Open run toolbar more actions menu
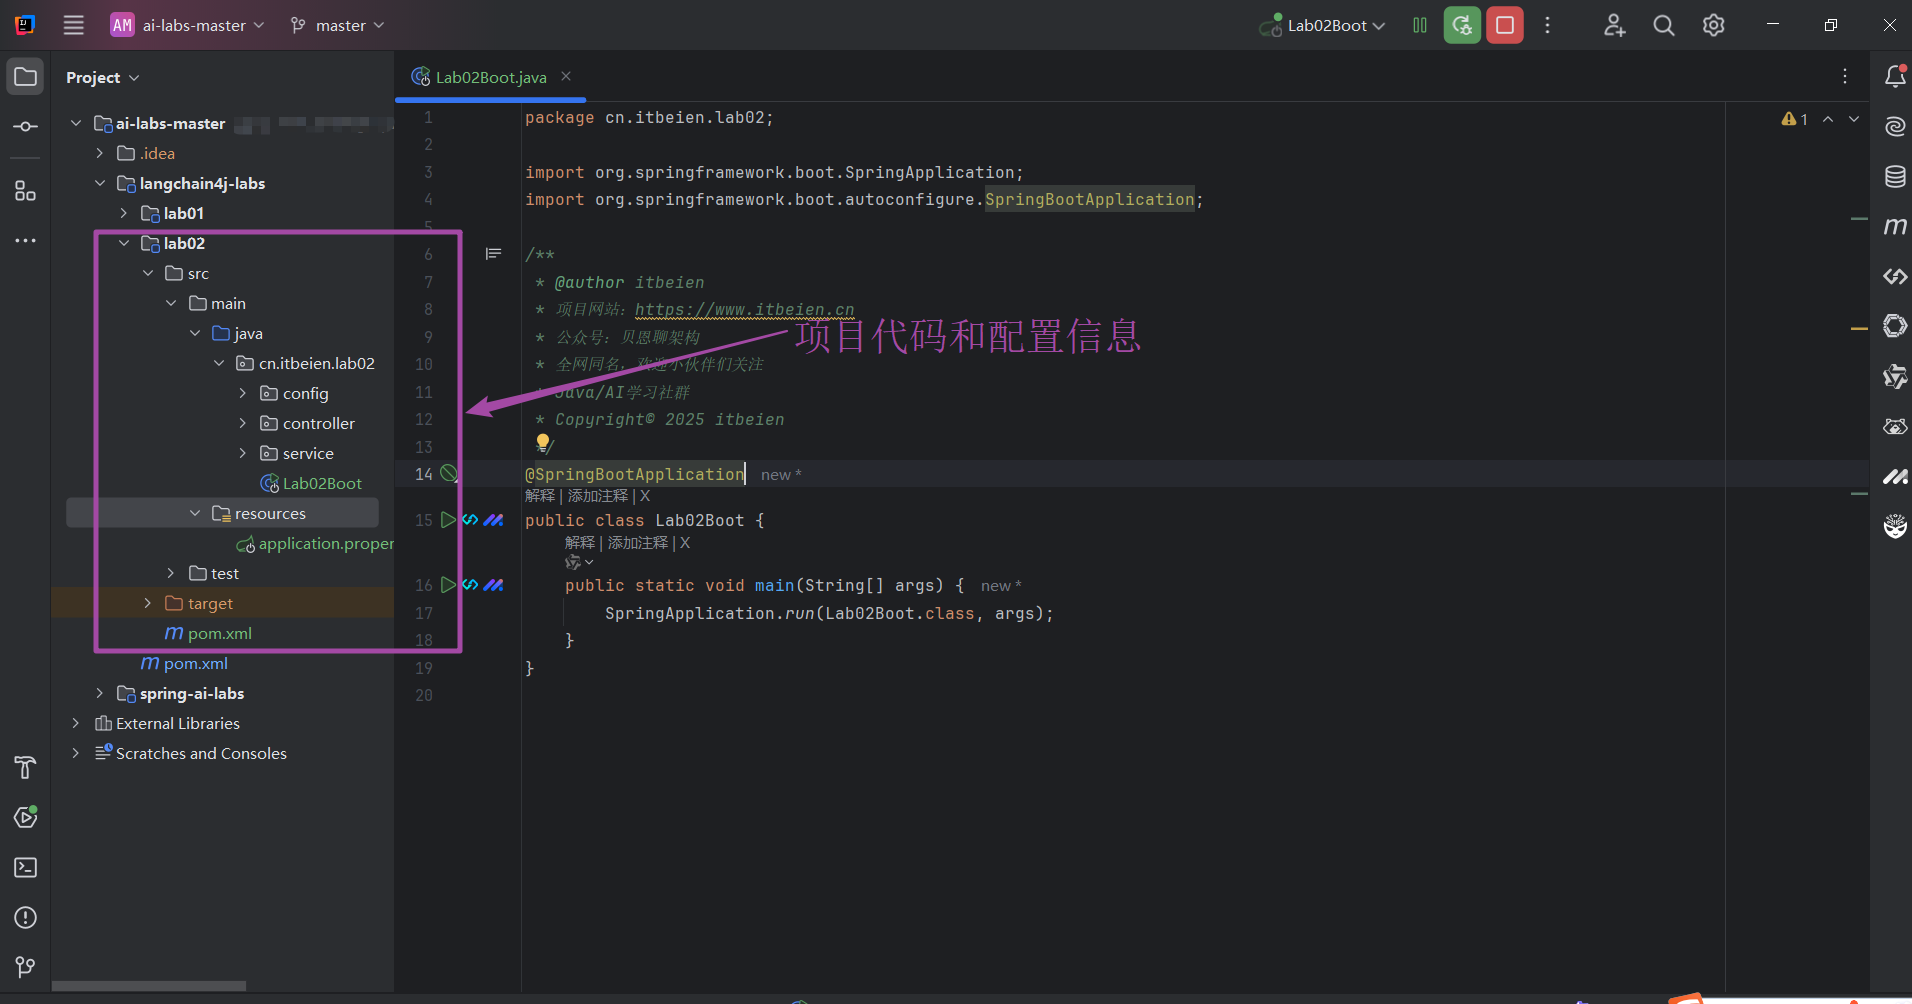The image size is (1912, 1004). 1547,25
